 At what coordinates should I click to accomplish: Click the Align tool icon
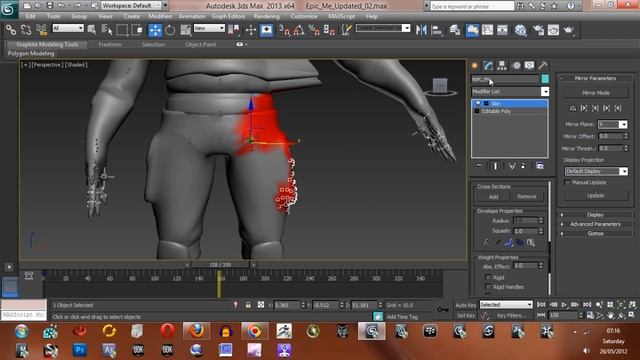pyautogui.click(x=436, y=30)
